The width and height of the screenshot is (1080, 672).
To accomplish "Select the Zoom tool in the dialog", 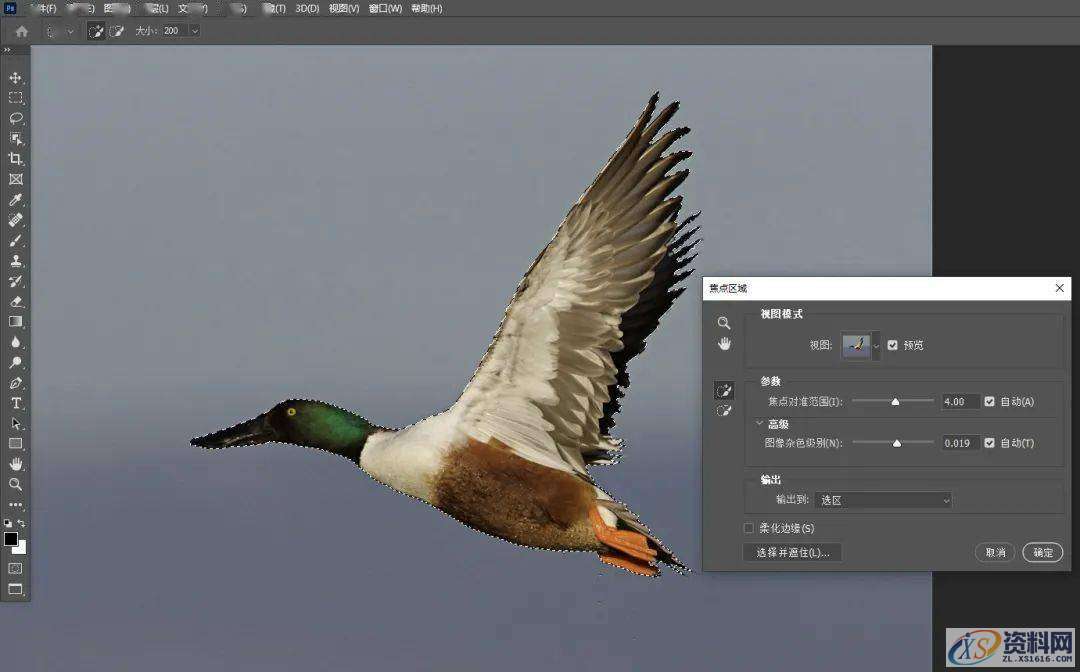I will click(724, 322).
